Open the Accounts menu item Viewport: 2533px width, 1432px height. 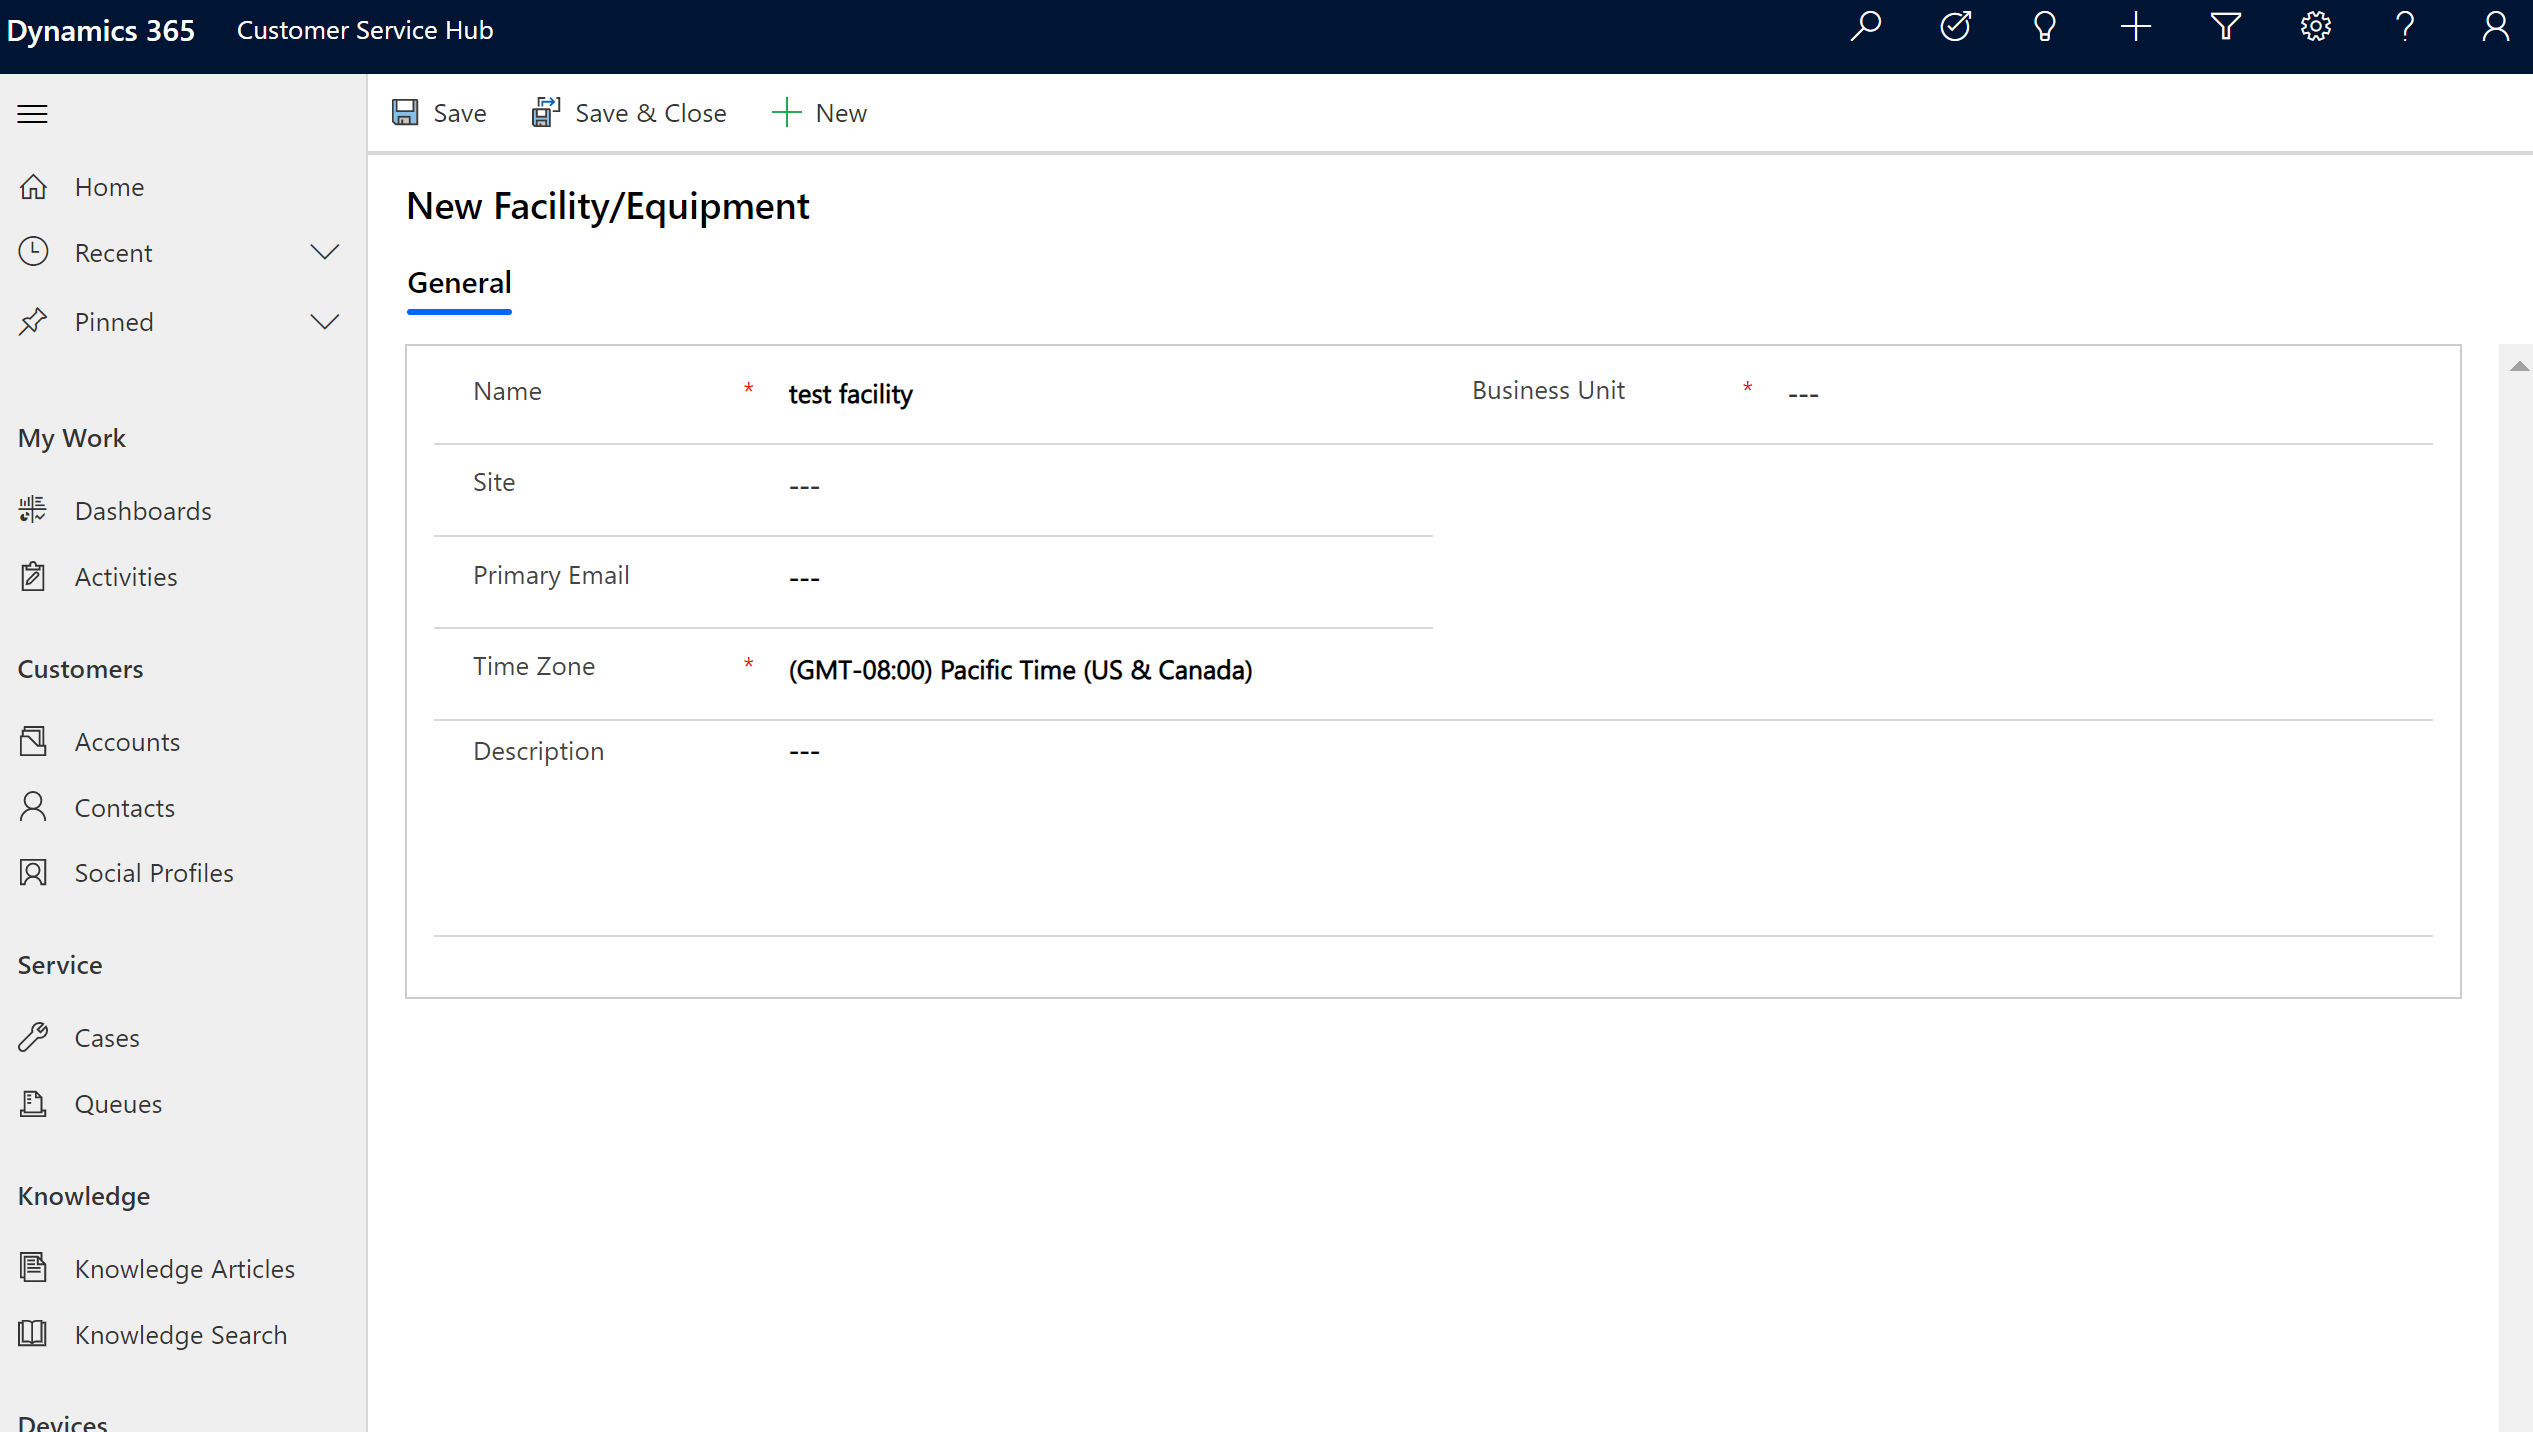[125, 739]
